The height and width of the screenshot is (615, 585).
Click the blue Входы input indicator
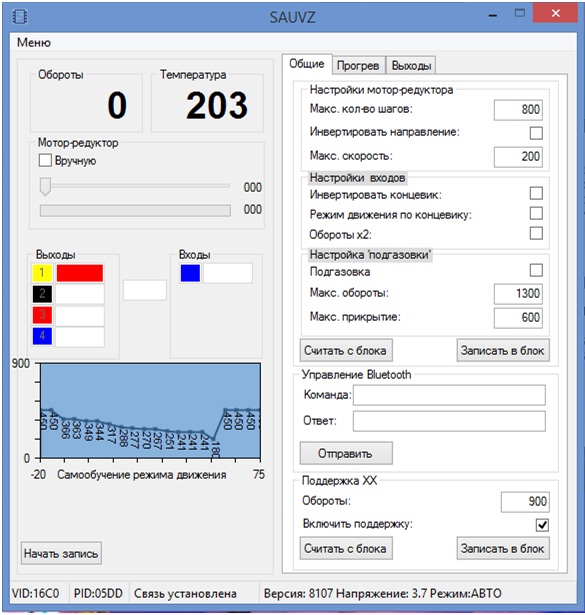pos(190,273)
